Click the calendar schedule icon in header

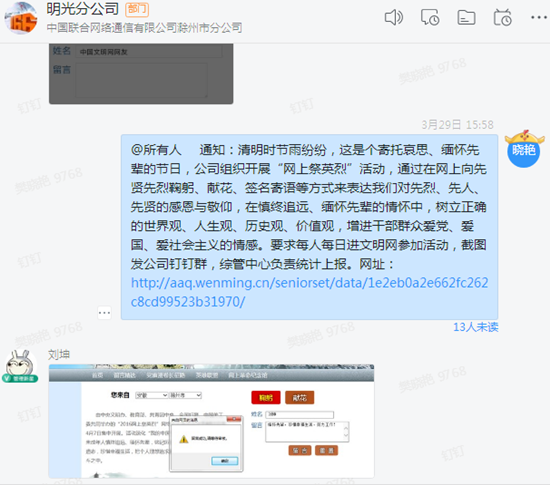[x=502, y=17]
